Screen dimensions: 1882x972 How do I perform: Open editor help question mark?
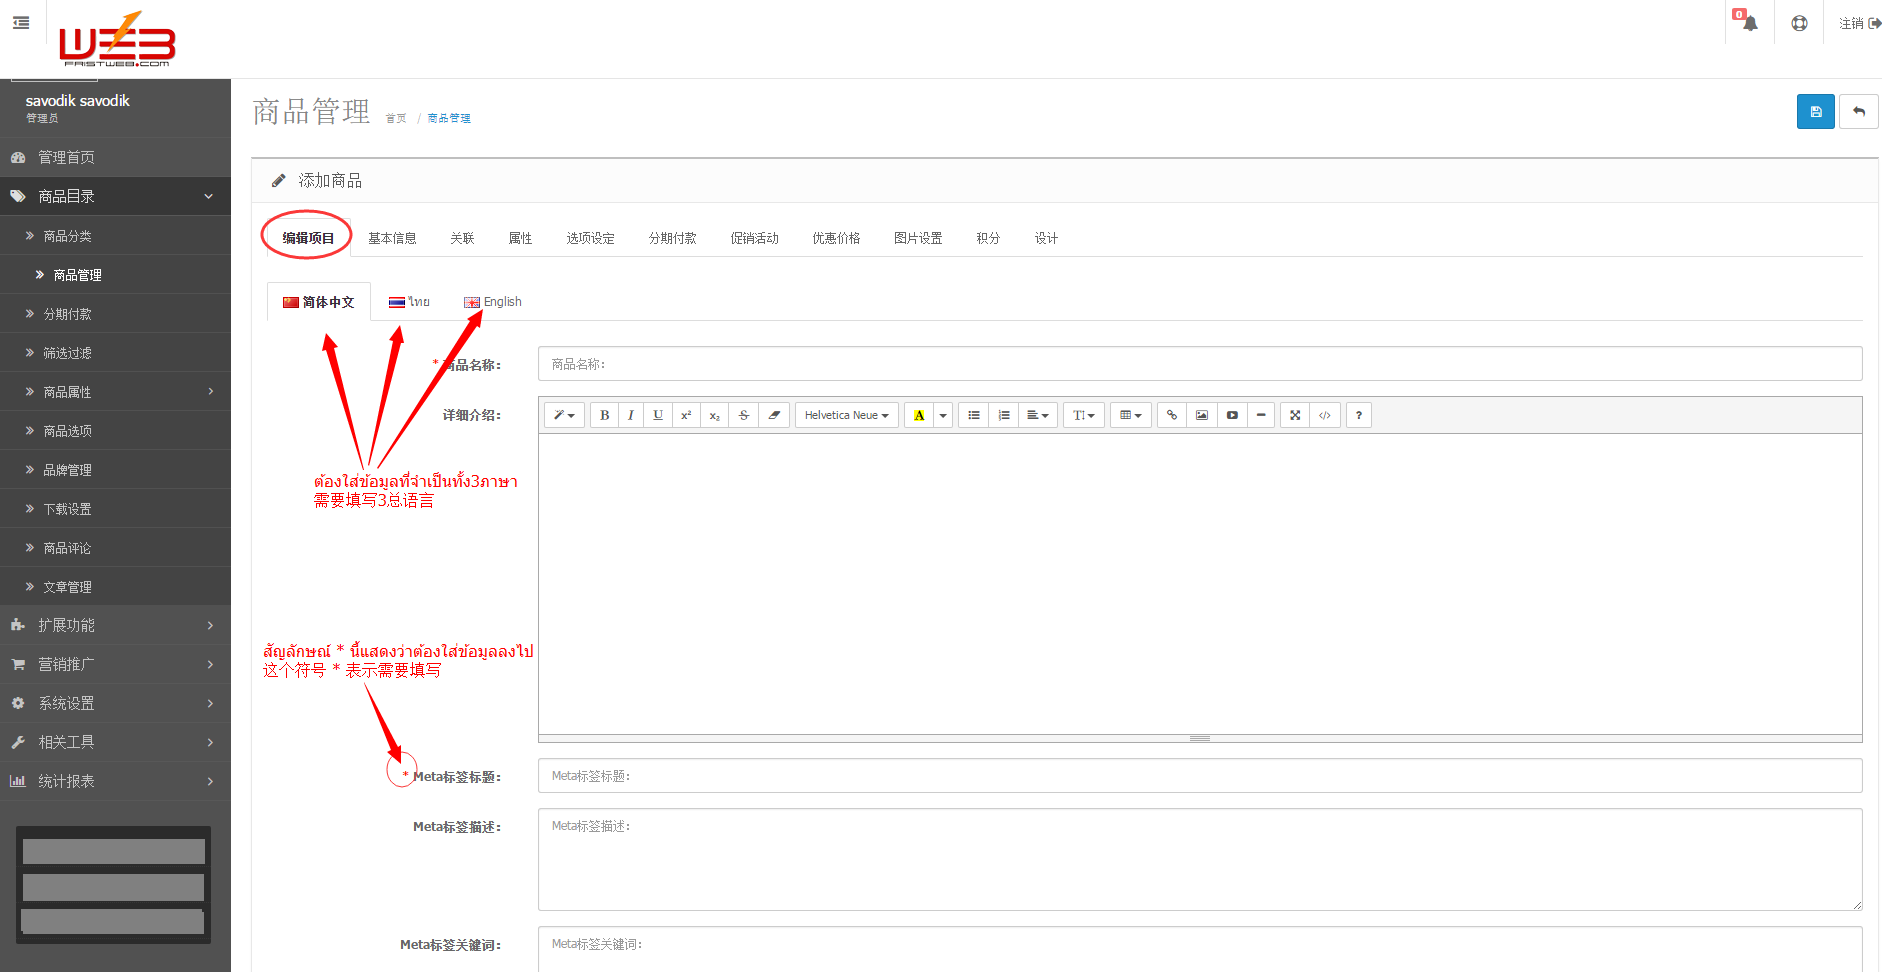[1359, 415]
